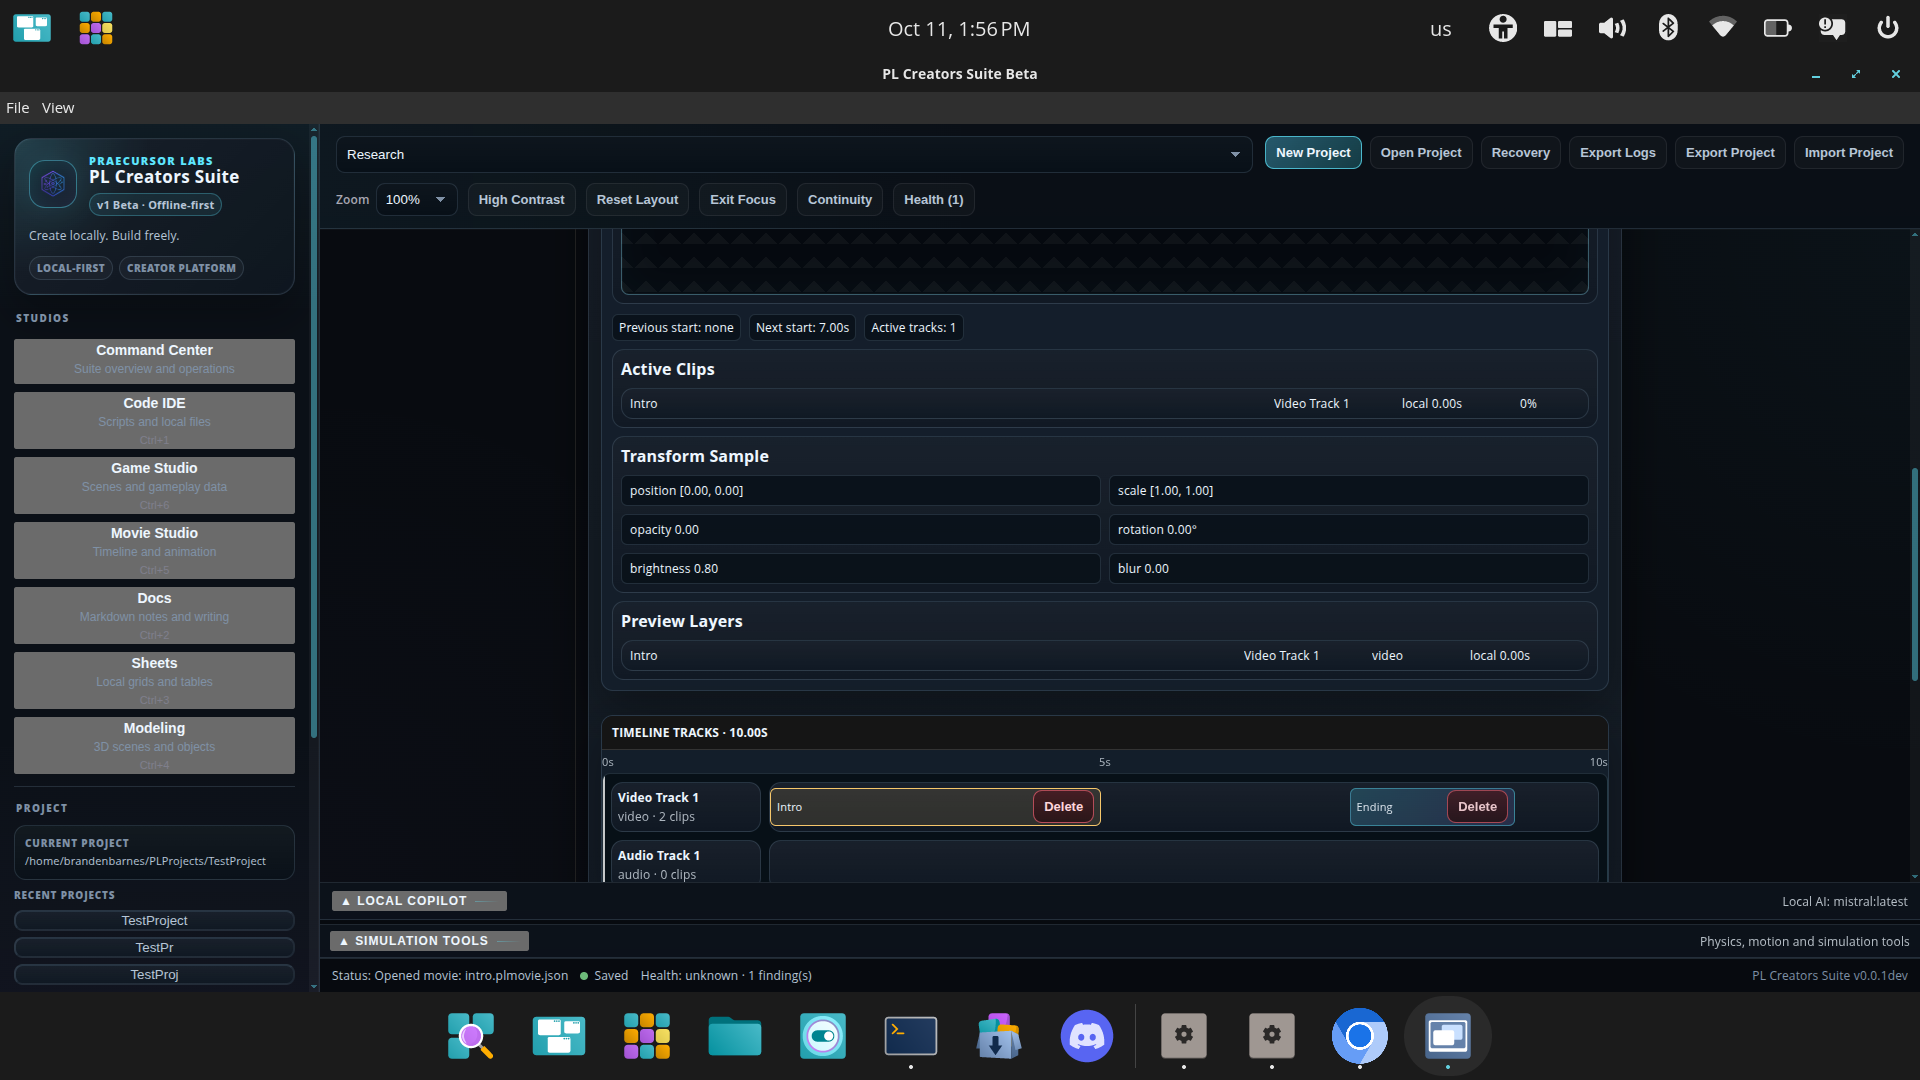Reset the layout
1920x1080 pixels.
pos(637,200)
